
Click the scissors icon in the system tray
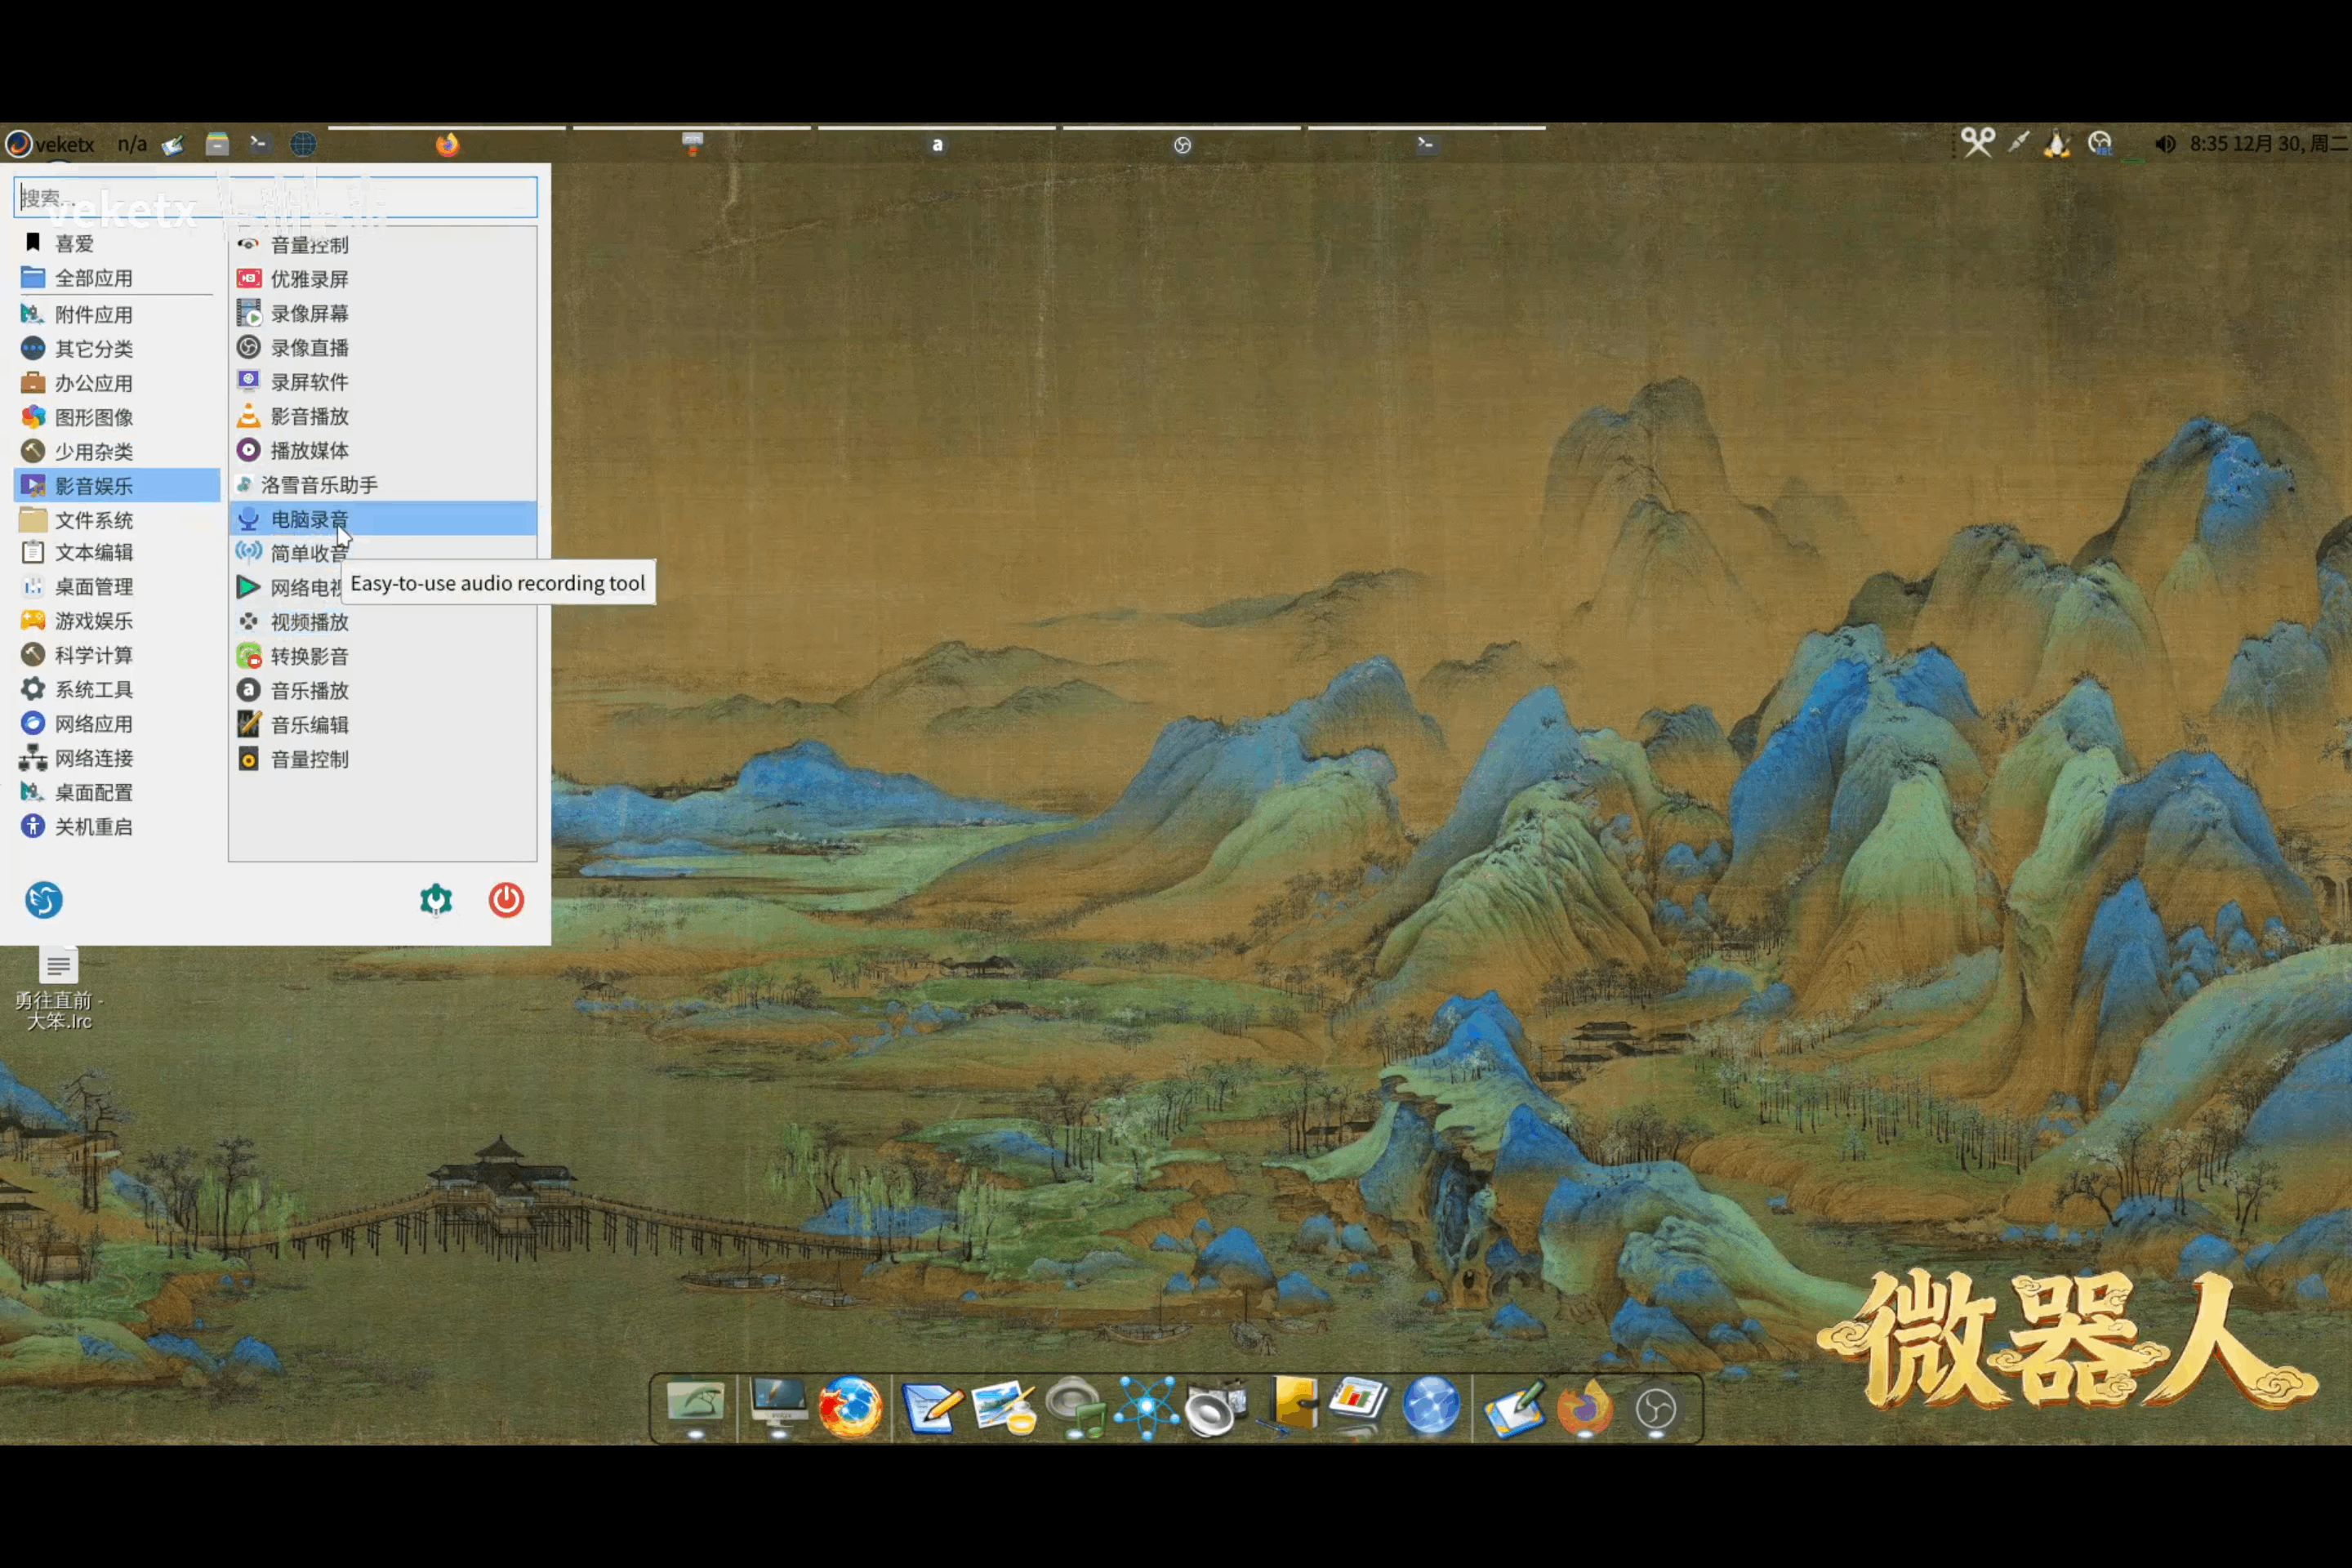[1977, 143]
